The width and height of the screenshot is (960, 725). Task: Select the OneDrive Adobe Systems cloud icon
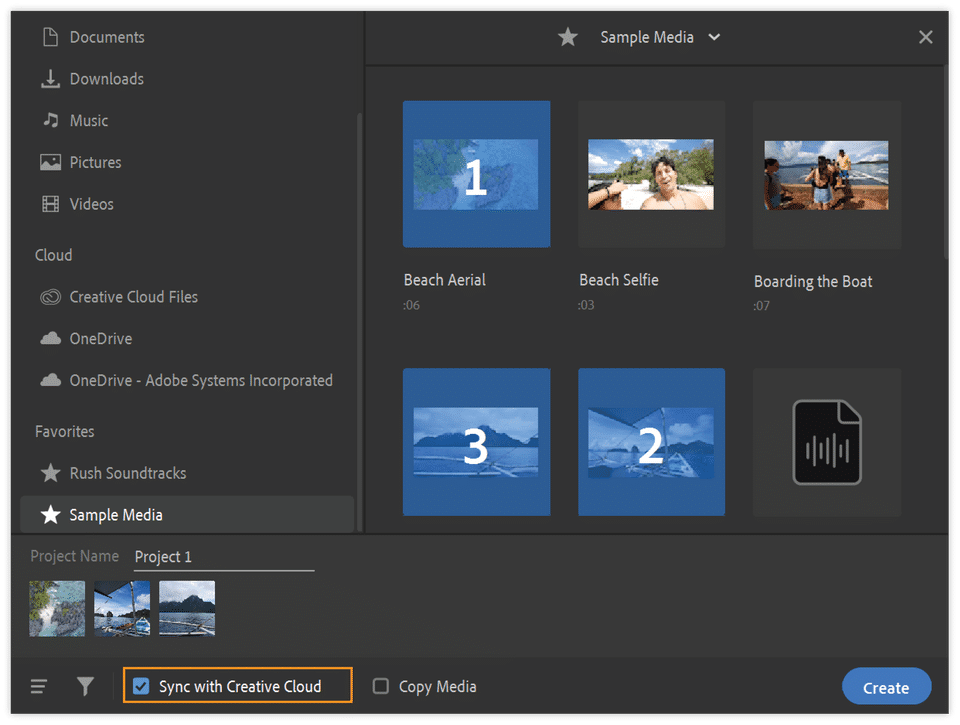50,380
